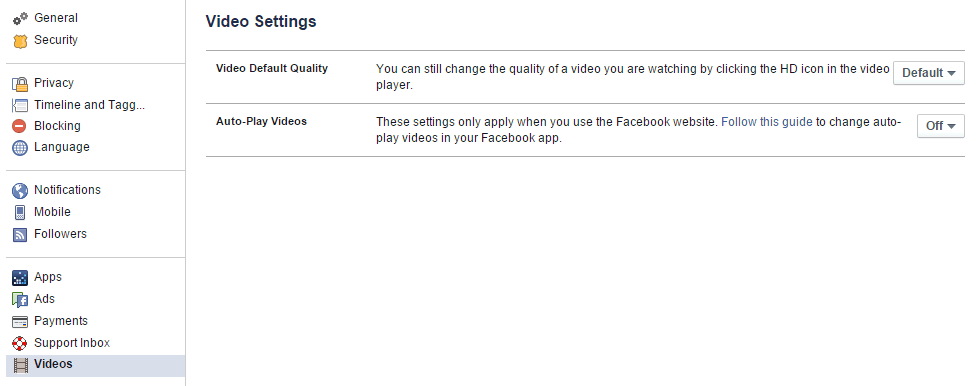
Task: Click the Video Default Quality label
Action: (272, 68)
